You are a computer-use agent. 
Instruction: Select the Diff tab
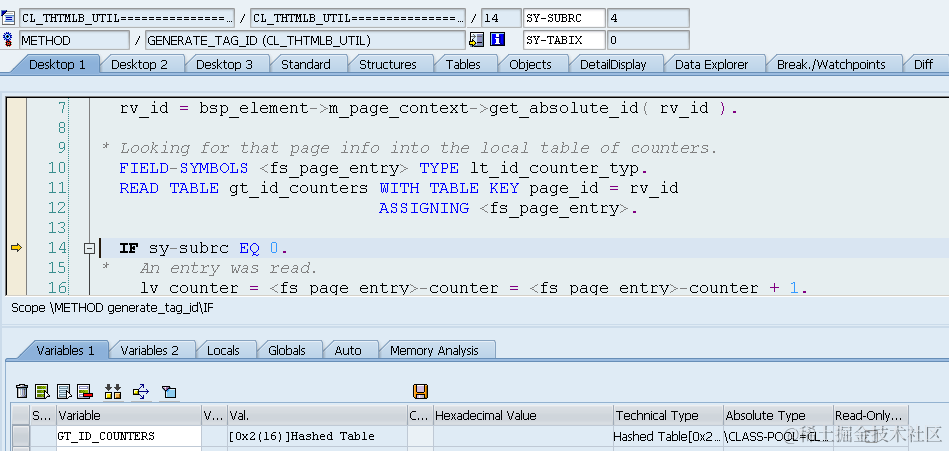pyautogui.click(x=923, y=64)
